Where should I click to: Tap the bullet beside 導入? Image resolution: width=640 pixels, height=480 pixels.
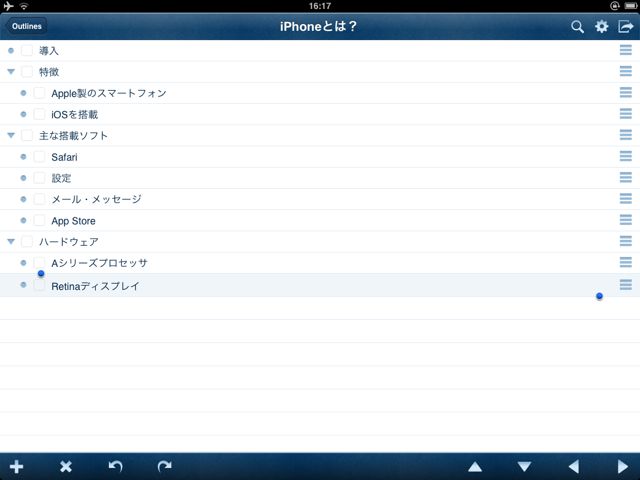click(11, 51)
